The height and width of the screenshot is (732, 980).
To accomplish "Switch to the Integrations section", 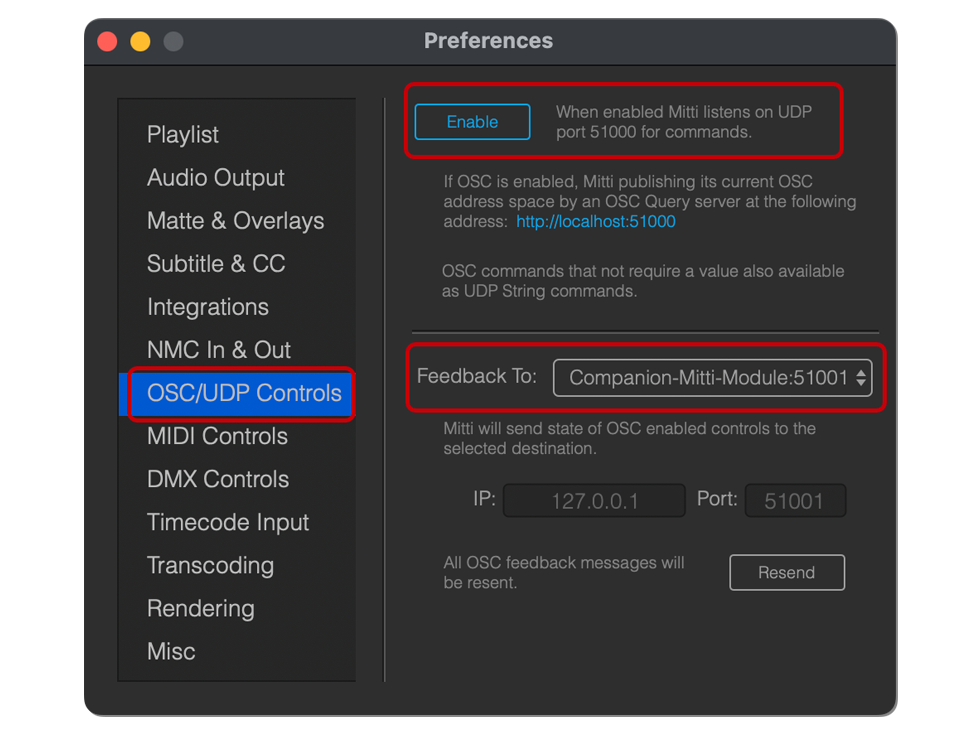I will 208,307.
